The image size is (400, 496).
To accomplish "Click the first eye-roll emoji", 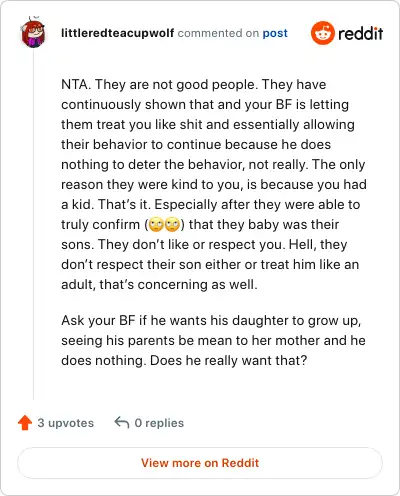I will click(156, 224).
